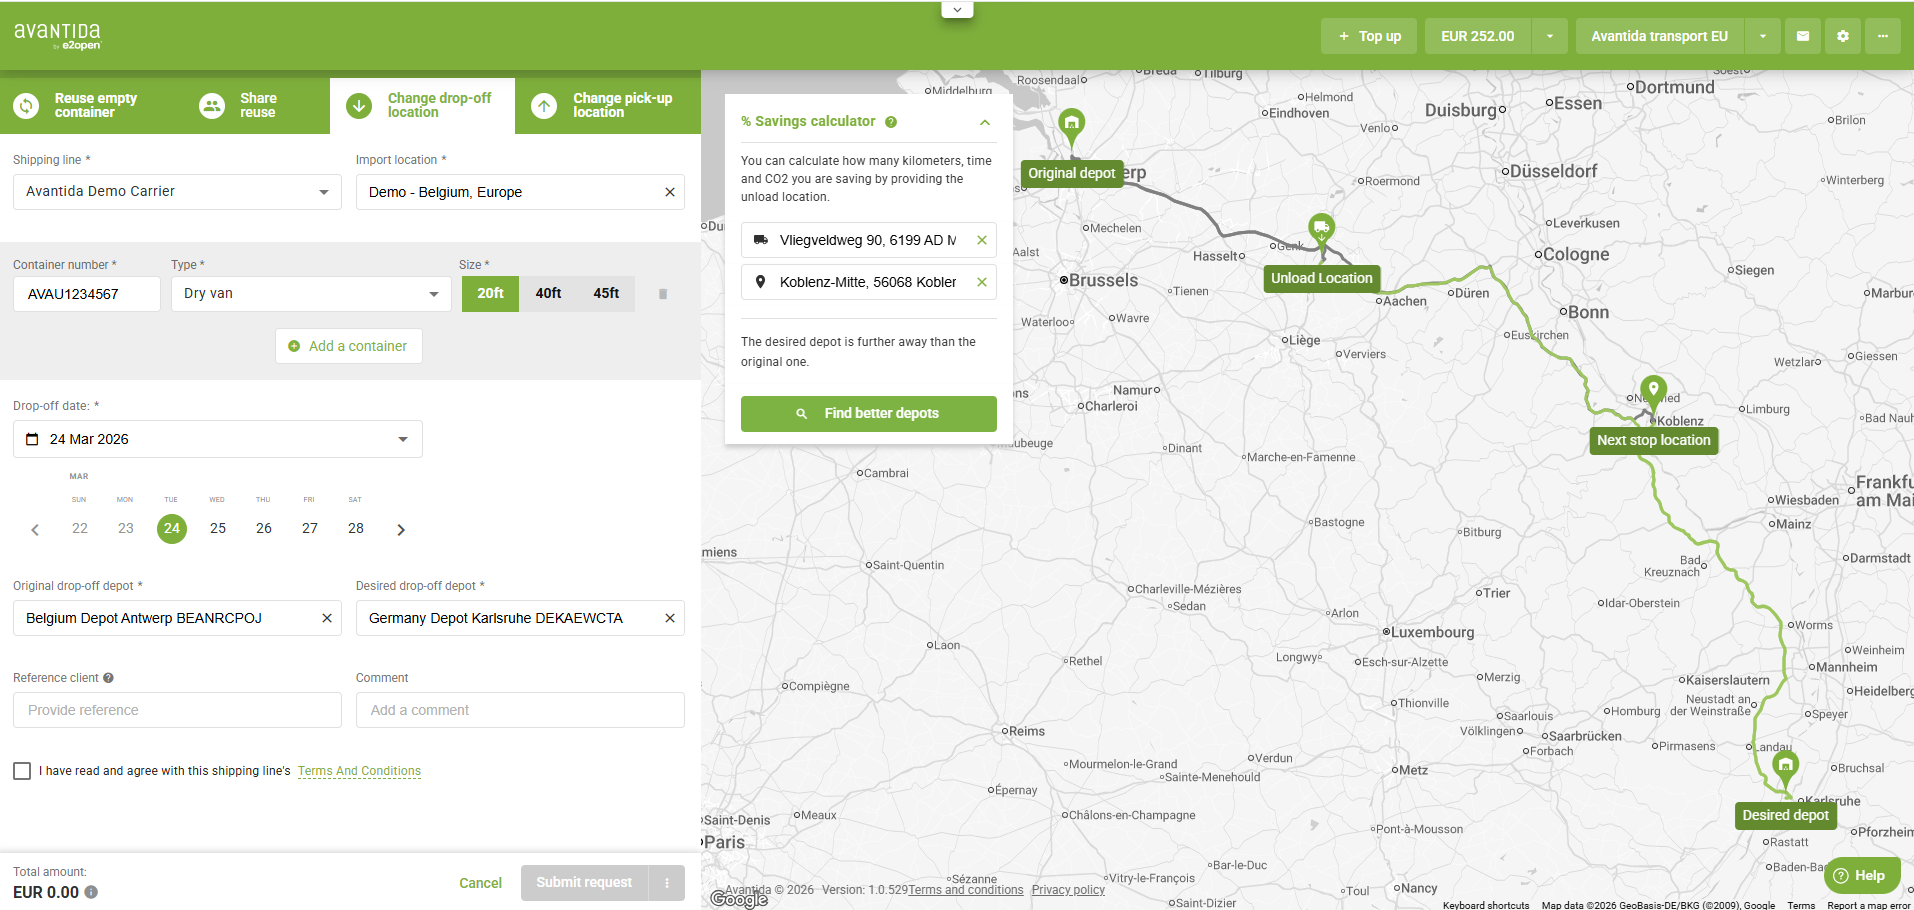Clear the Desired drop-off depot field
Image resolution: width=1914 pixels, height=910 pixels.
tap(670, 618)
